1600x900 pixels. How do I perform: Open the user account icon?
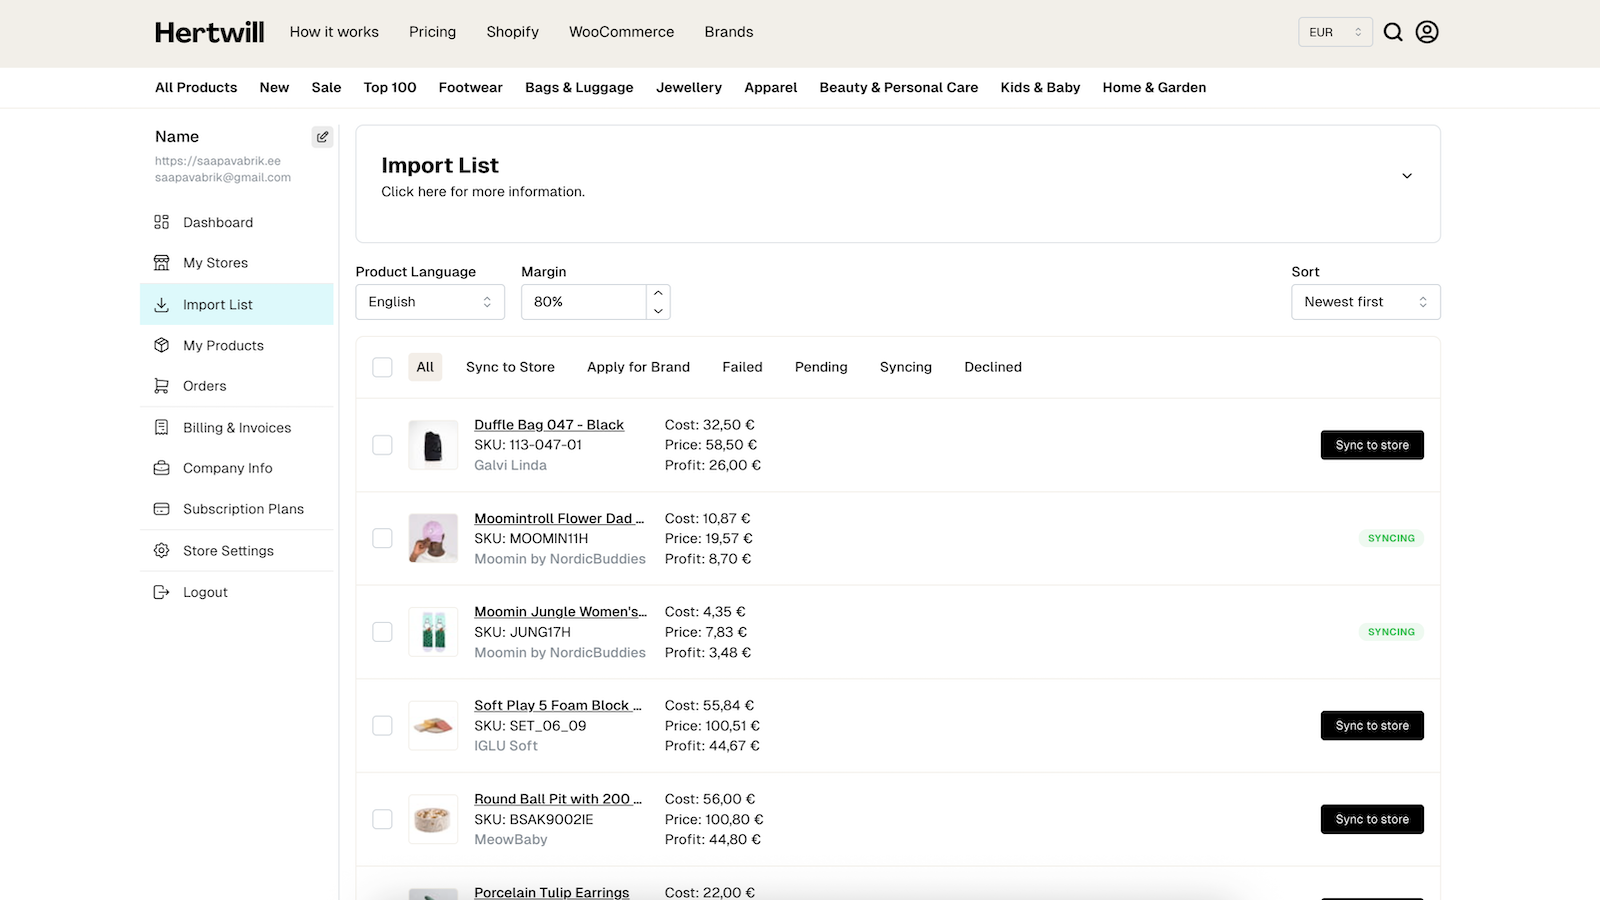tap(1427, 32)
